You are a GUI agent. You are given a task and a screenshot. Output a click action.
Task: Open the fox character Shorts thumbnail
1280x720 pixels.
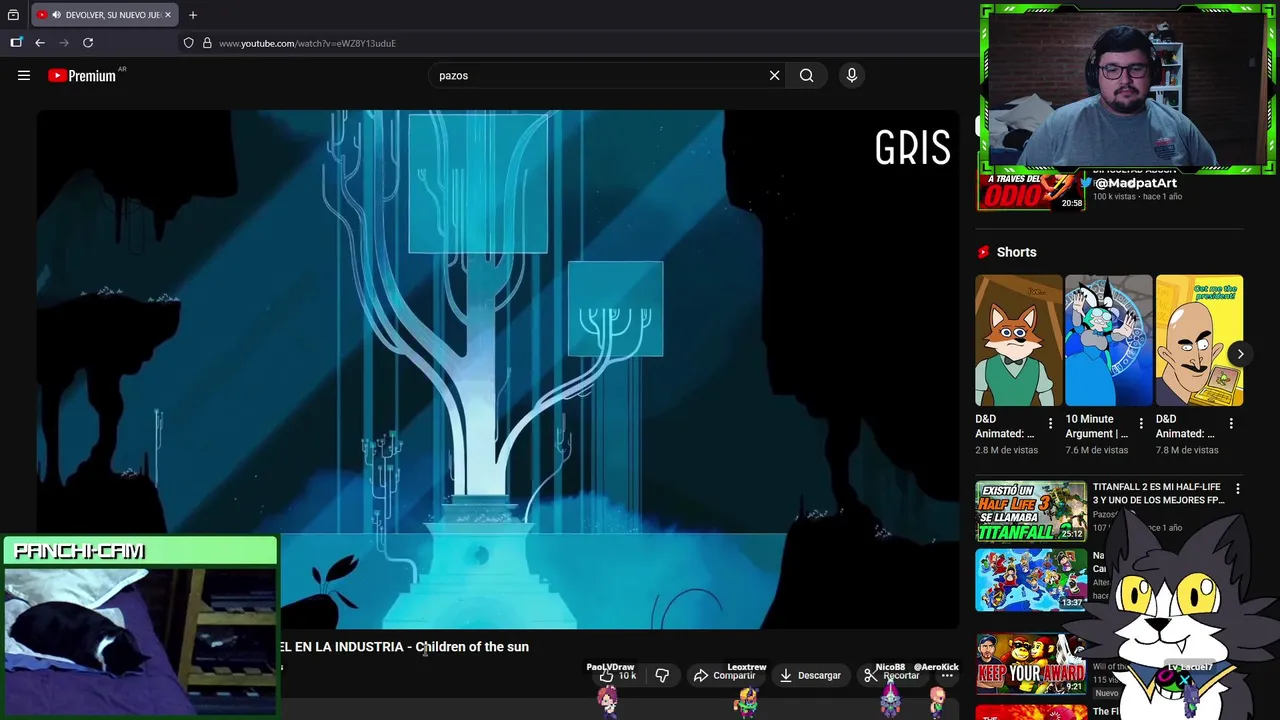1019,340
